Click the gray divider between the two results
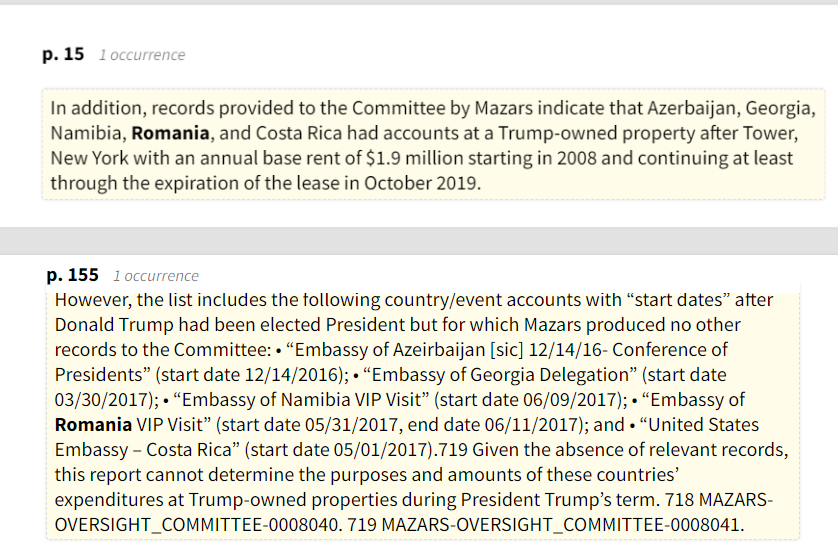The width and height of the screenshot is (838, 552). coord(419,240)
